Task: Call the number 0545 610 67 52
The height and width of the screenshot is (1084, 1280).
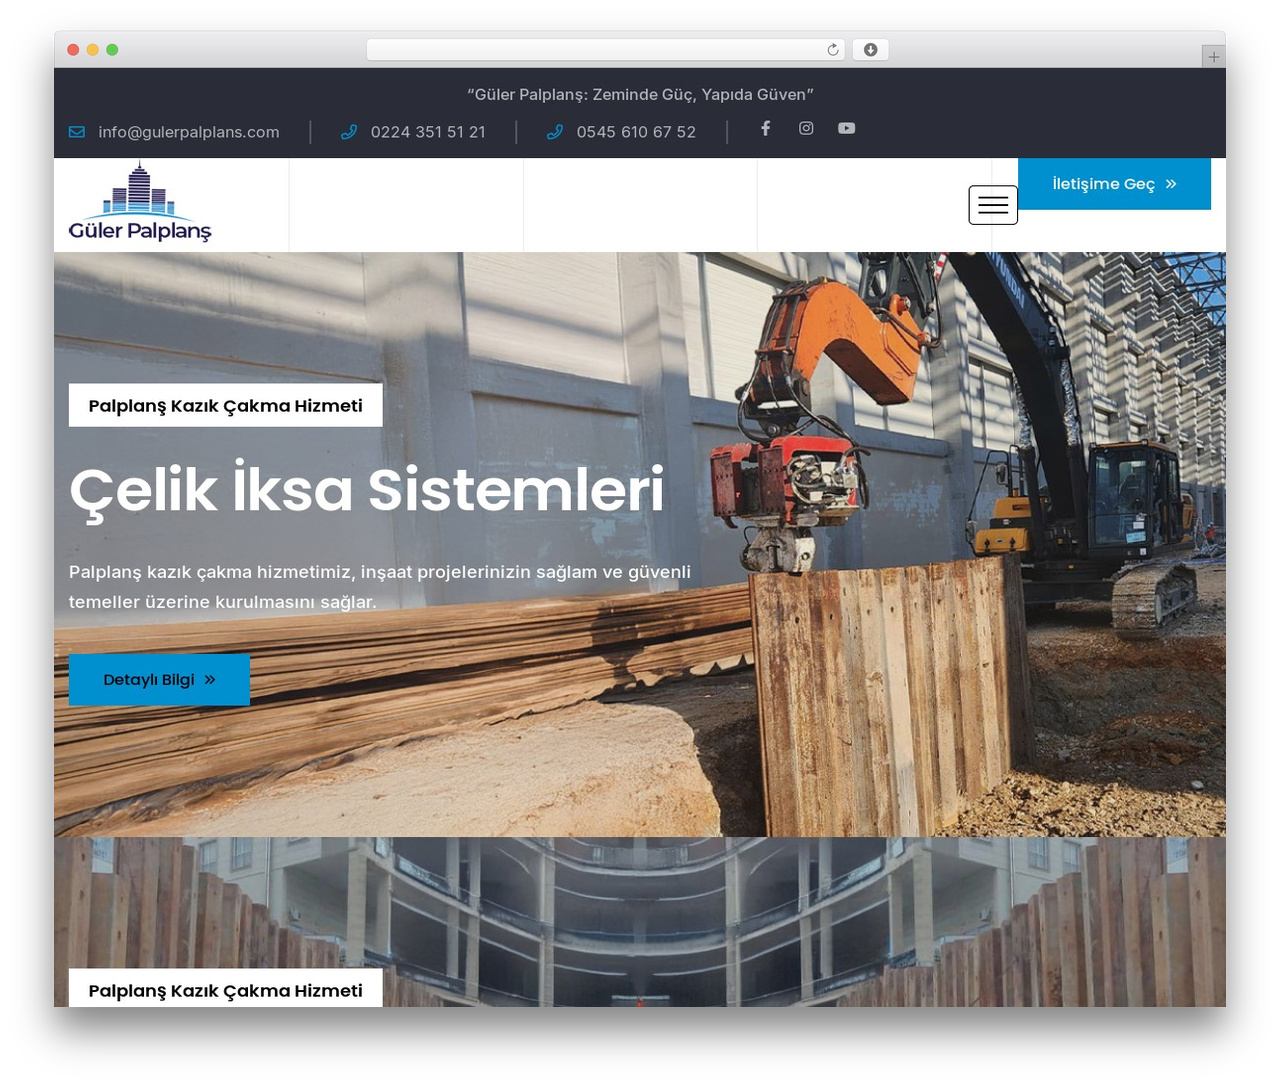Action: (636, 132)
